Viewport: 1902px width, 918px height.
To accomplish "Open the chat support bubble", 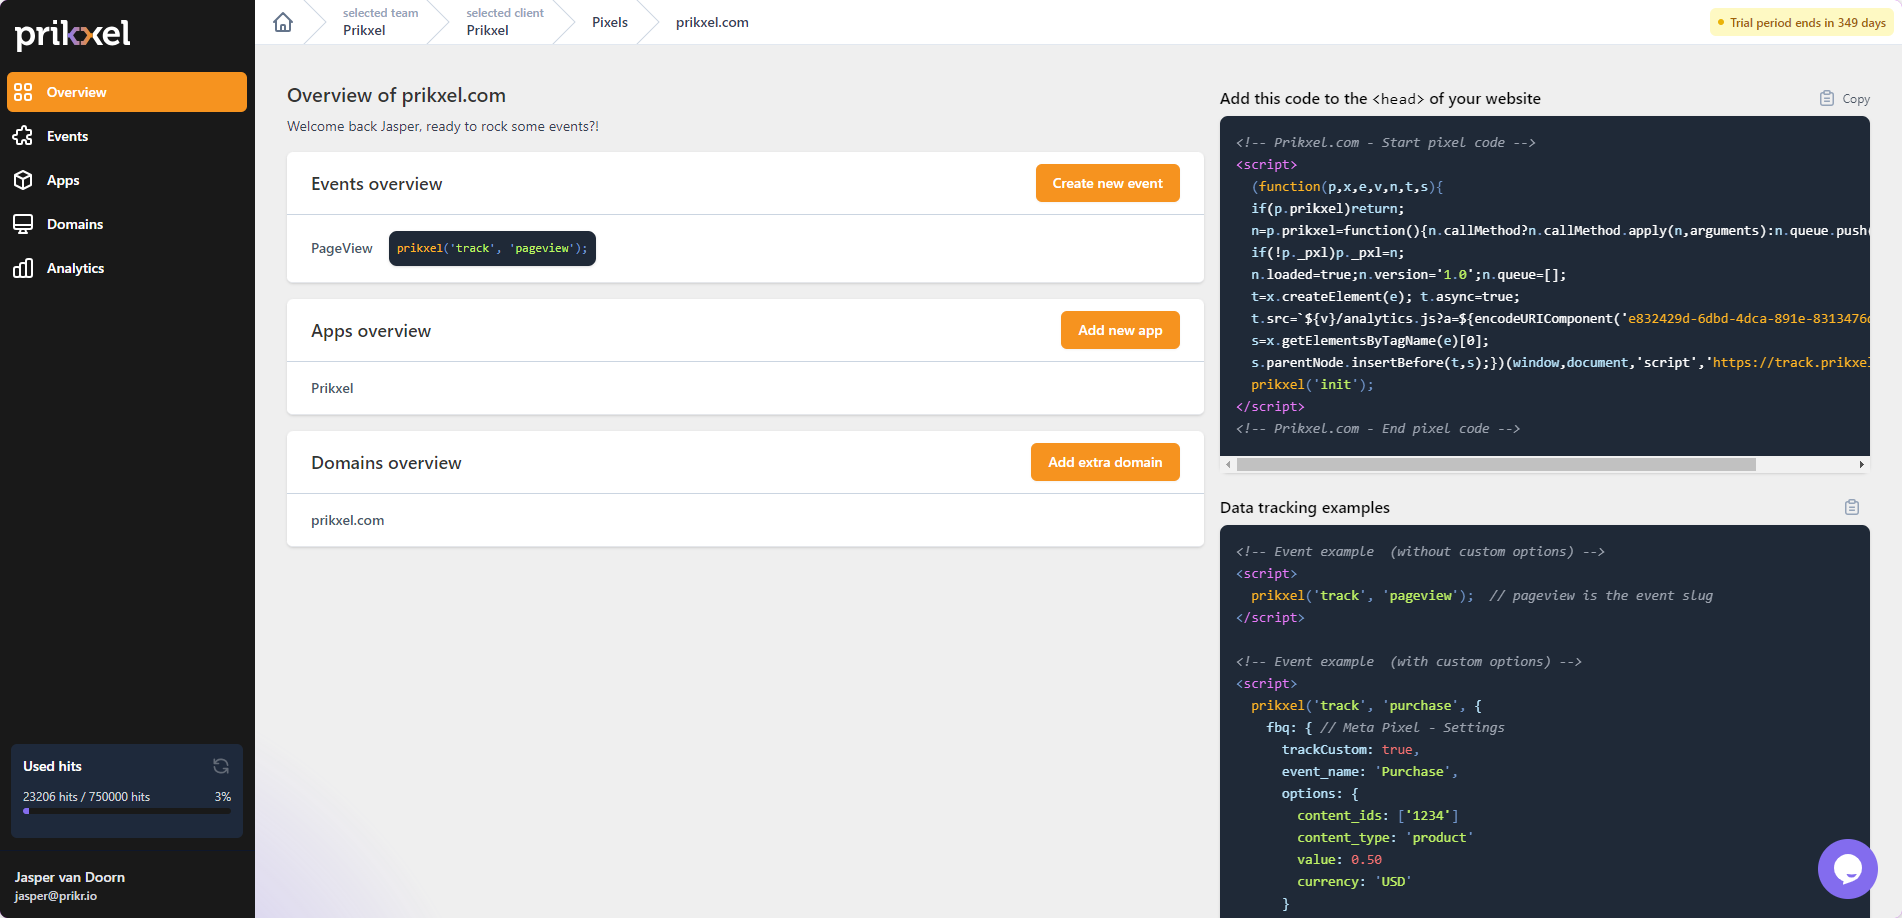I will [x=1847, y=868].
